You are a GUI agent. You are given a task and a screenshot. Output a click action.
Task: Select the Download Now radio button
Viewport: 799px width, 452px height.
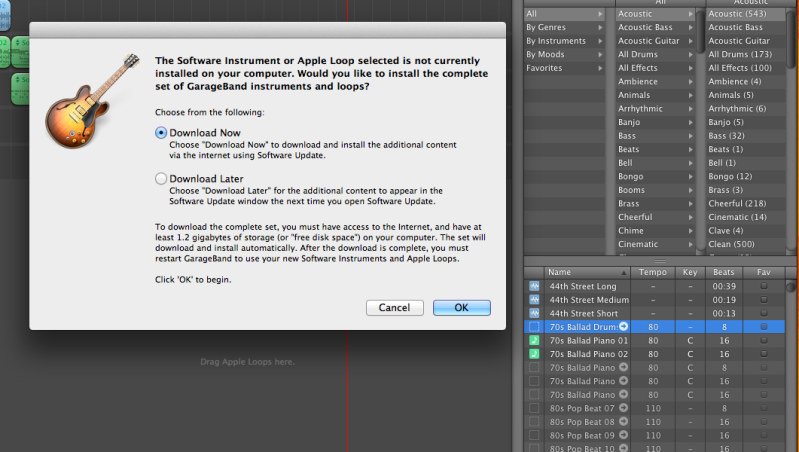tap(161, 132)
